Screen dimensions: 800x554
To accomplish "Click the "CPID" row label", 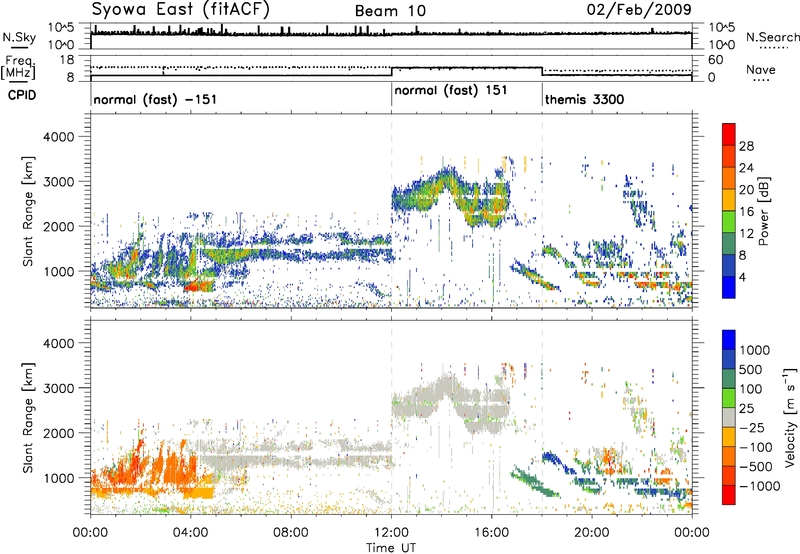I will (x=22, y=95).
